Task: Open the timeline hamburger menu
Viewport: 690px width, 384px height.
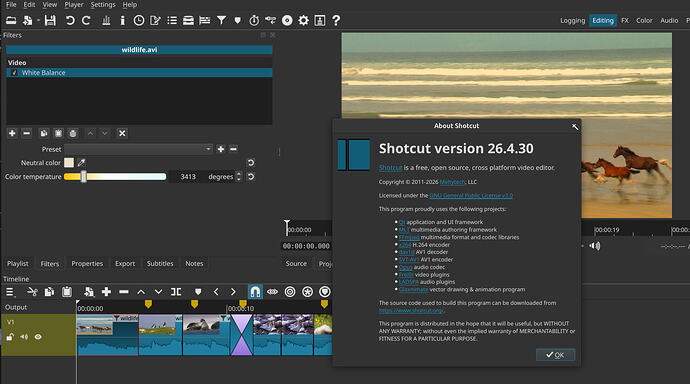Action: tap(10, 292)
